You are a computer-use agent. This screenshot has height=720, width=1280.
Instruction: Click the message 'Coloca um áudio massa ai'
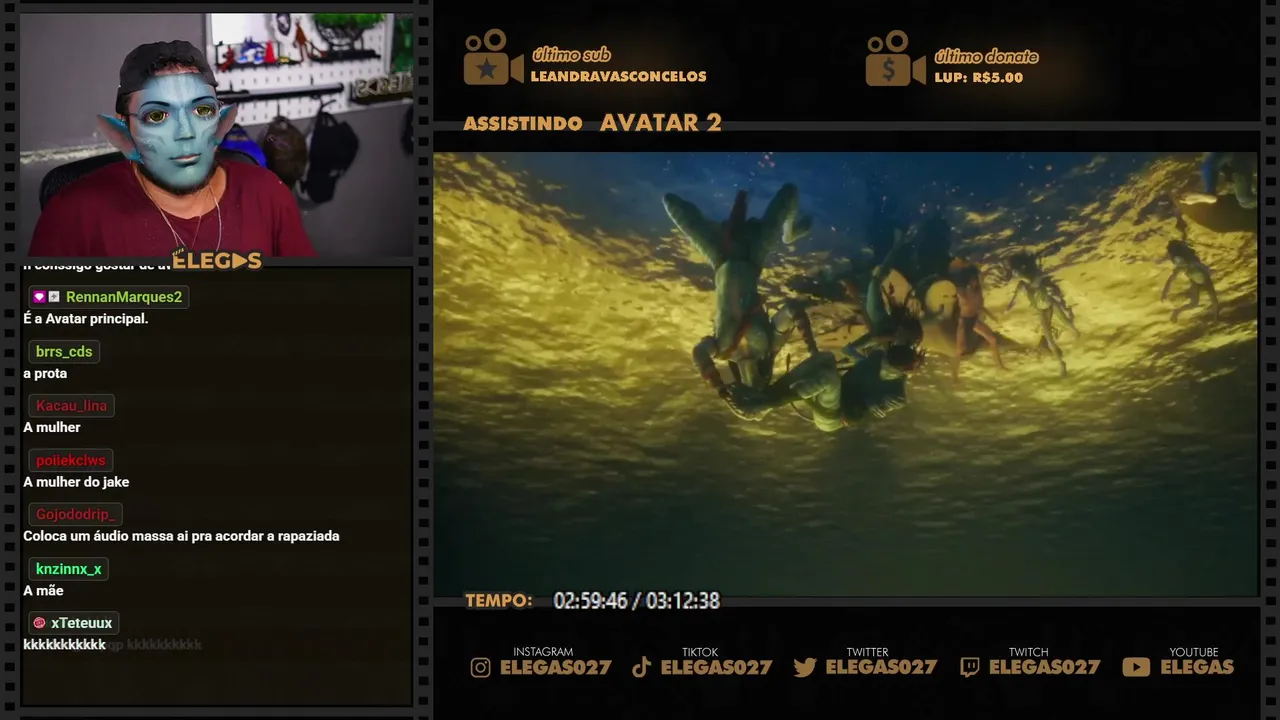[x=181, y=536]
